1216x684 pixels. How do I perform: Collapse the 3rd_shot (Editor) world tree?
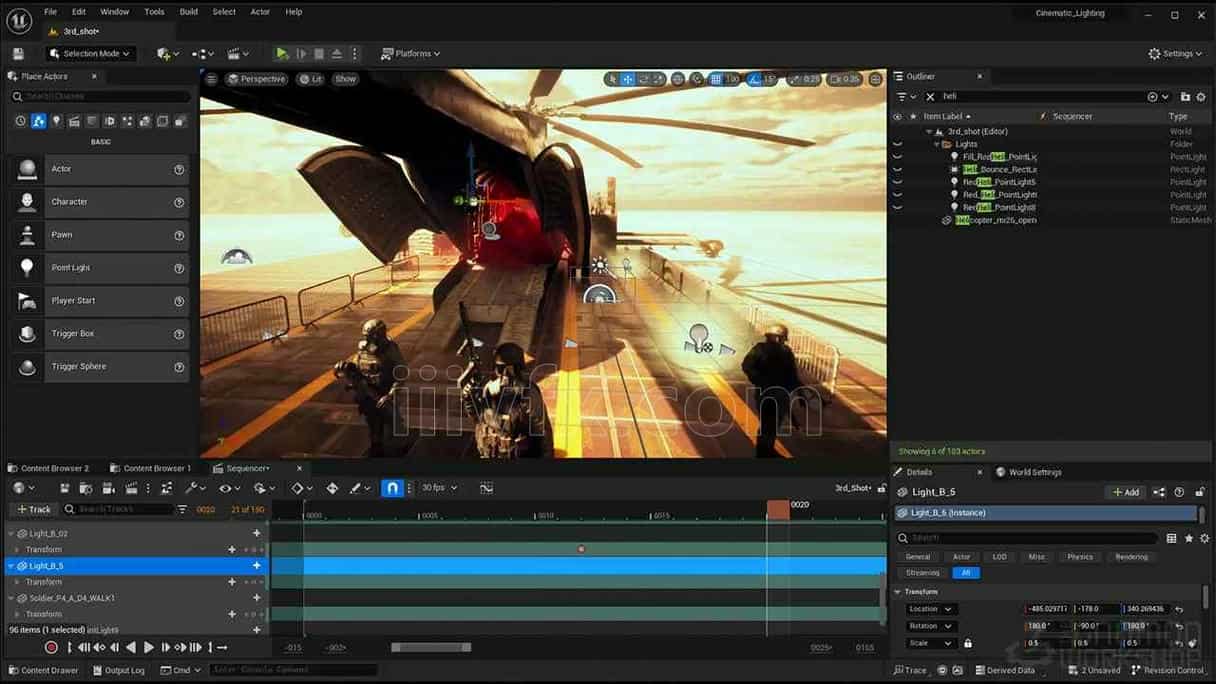(x=929, y=132)
